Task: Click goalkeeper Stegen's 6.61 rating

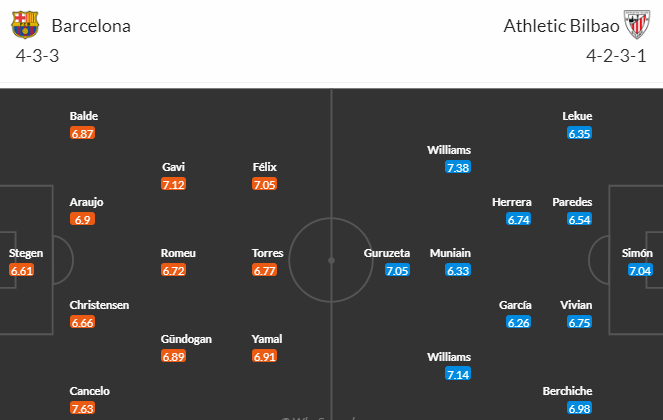Action: (x=22, y=270)
